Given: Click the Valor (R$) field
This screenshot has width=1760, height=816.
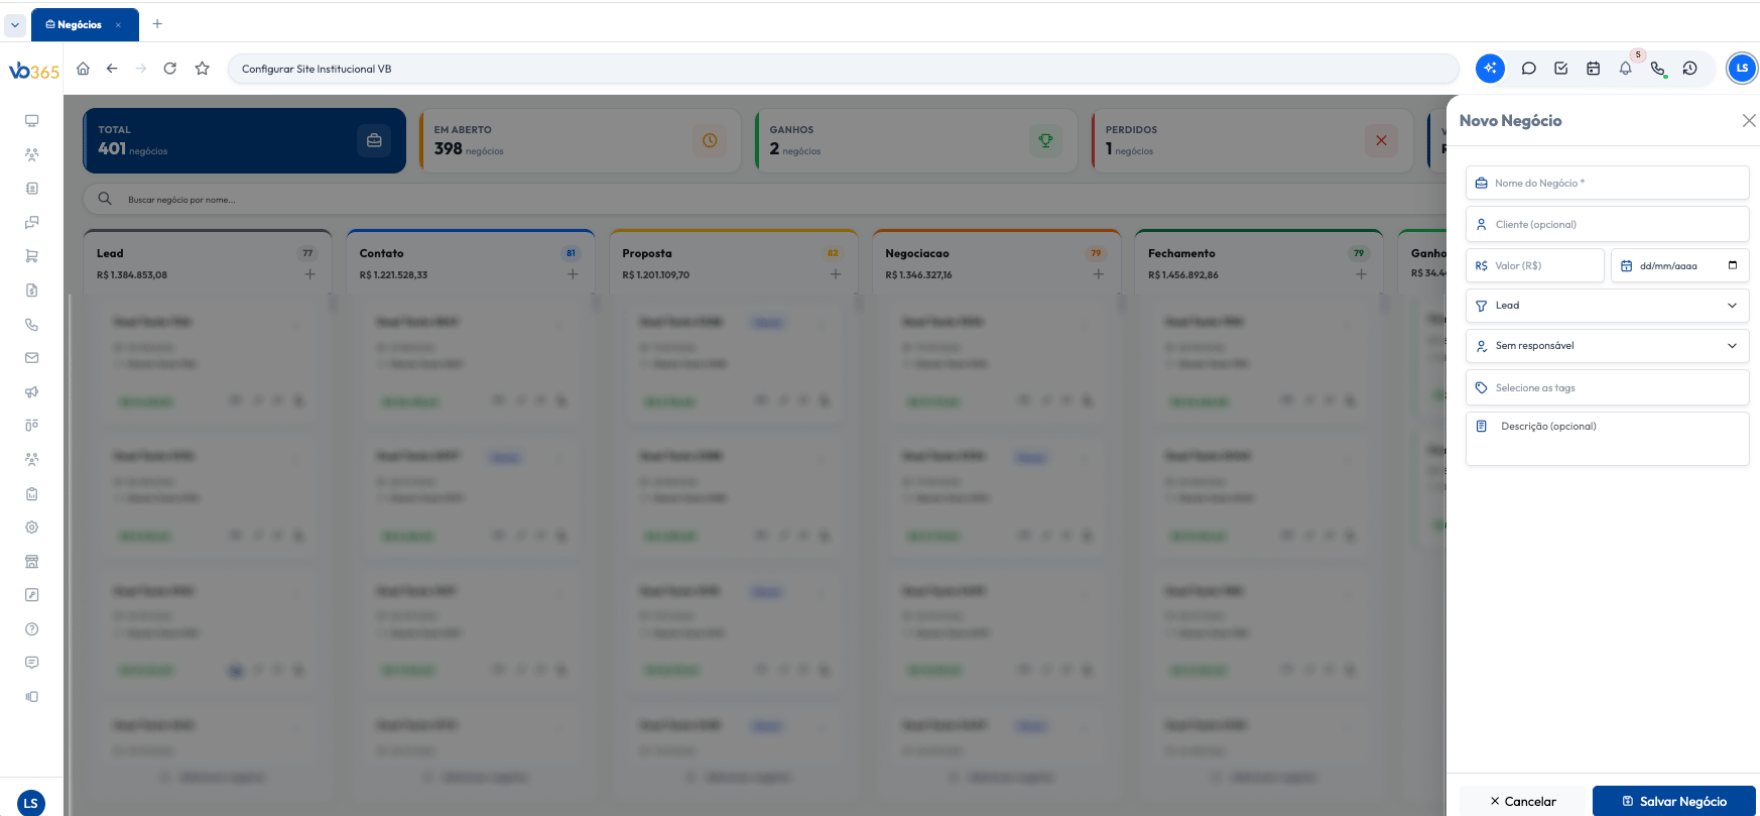Looking at the screenshot, I should (x=1535, y=266).
